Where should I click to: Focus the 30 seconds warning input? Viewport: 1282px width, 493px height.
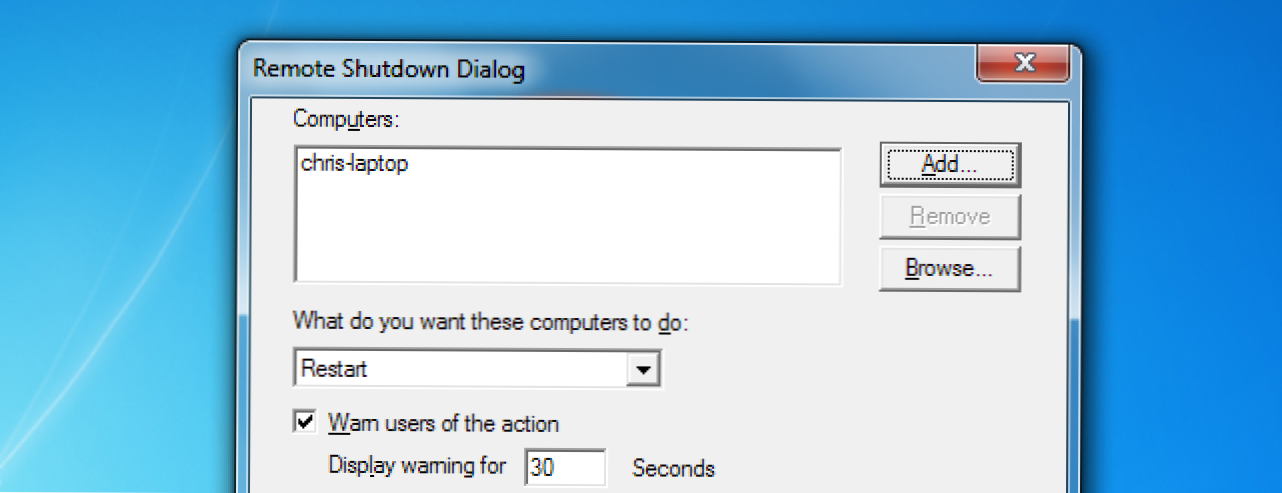565,467
